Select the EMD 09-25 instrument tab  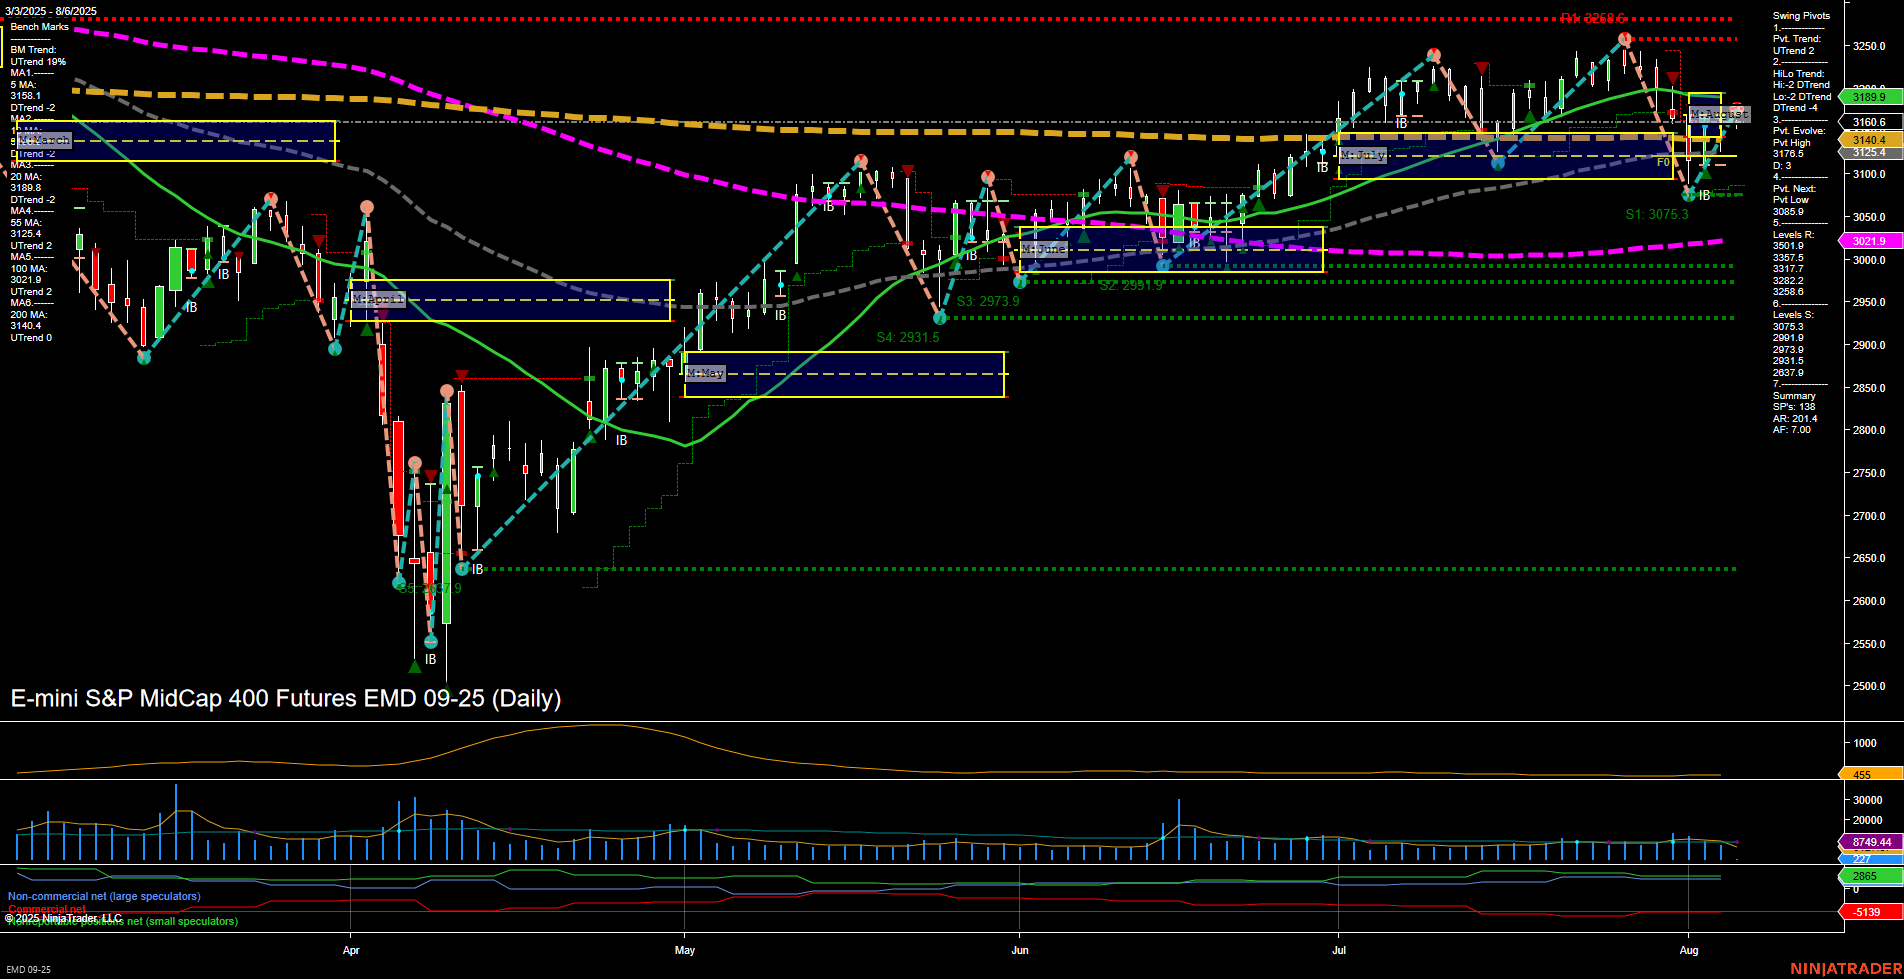(x=27, y=969)
